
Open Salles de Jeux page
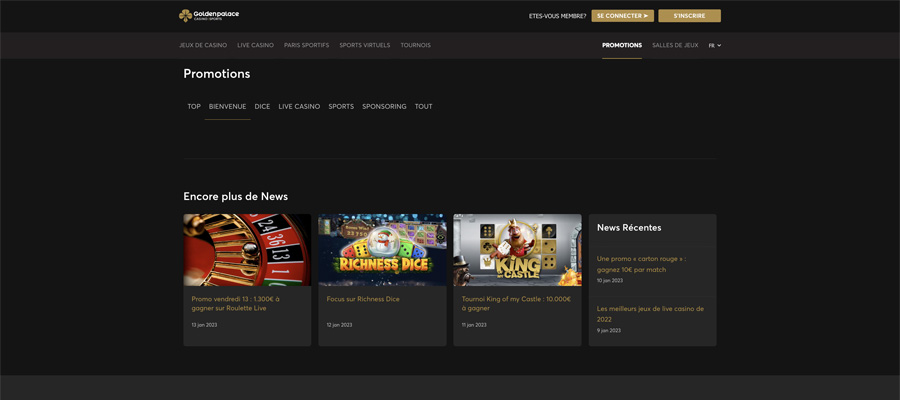pyautogui.click(x=675, y=45)
